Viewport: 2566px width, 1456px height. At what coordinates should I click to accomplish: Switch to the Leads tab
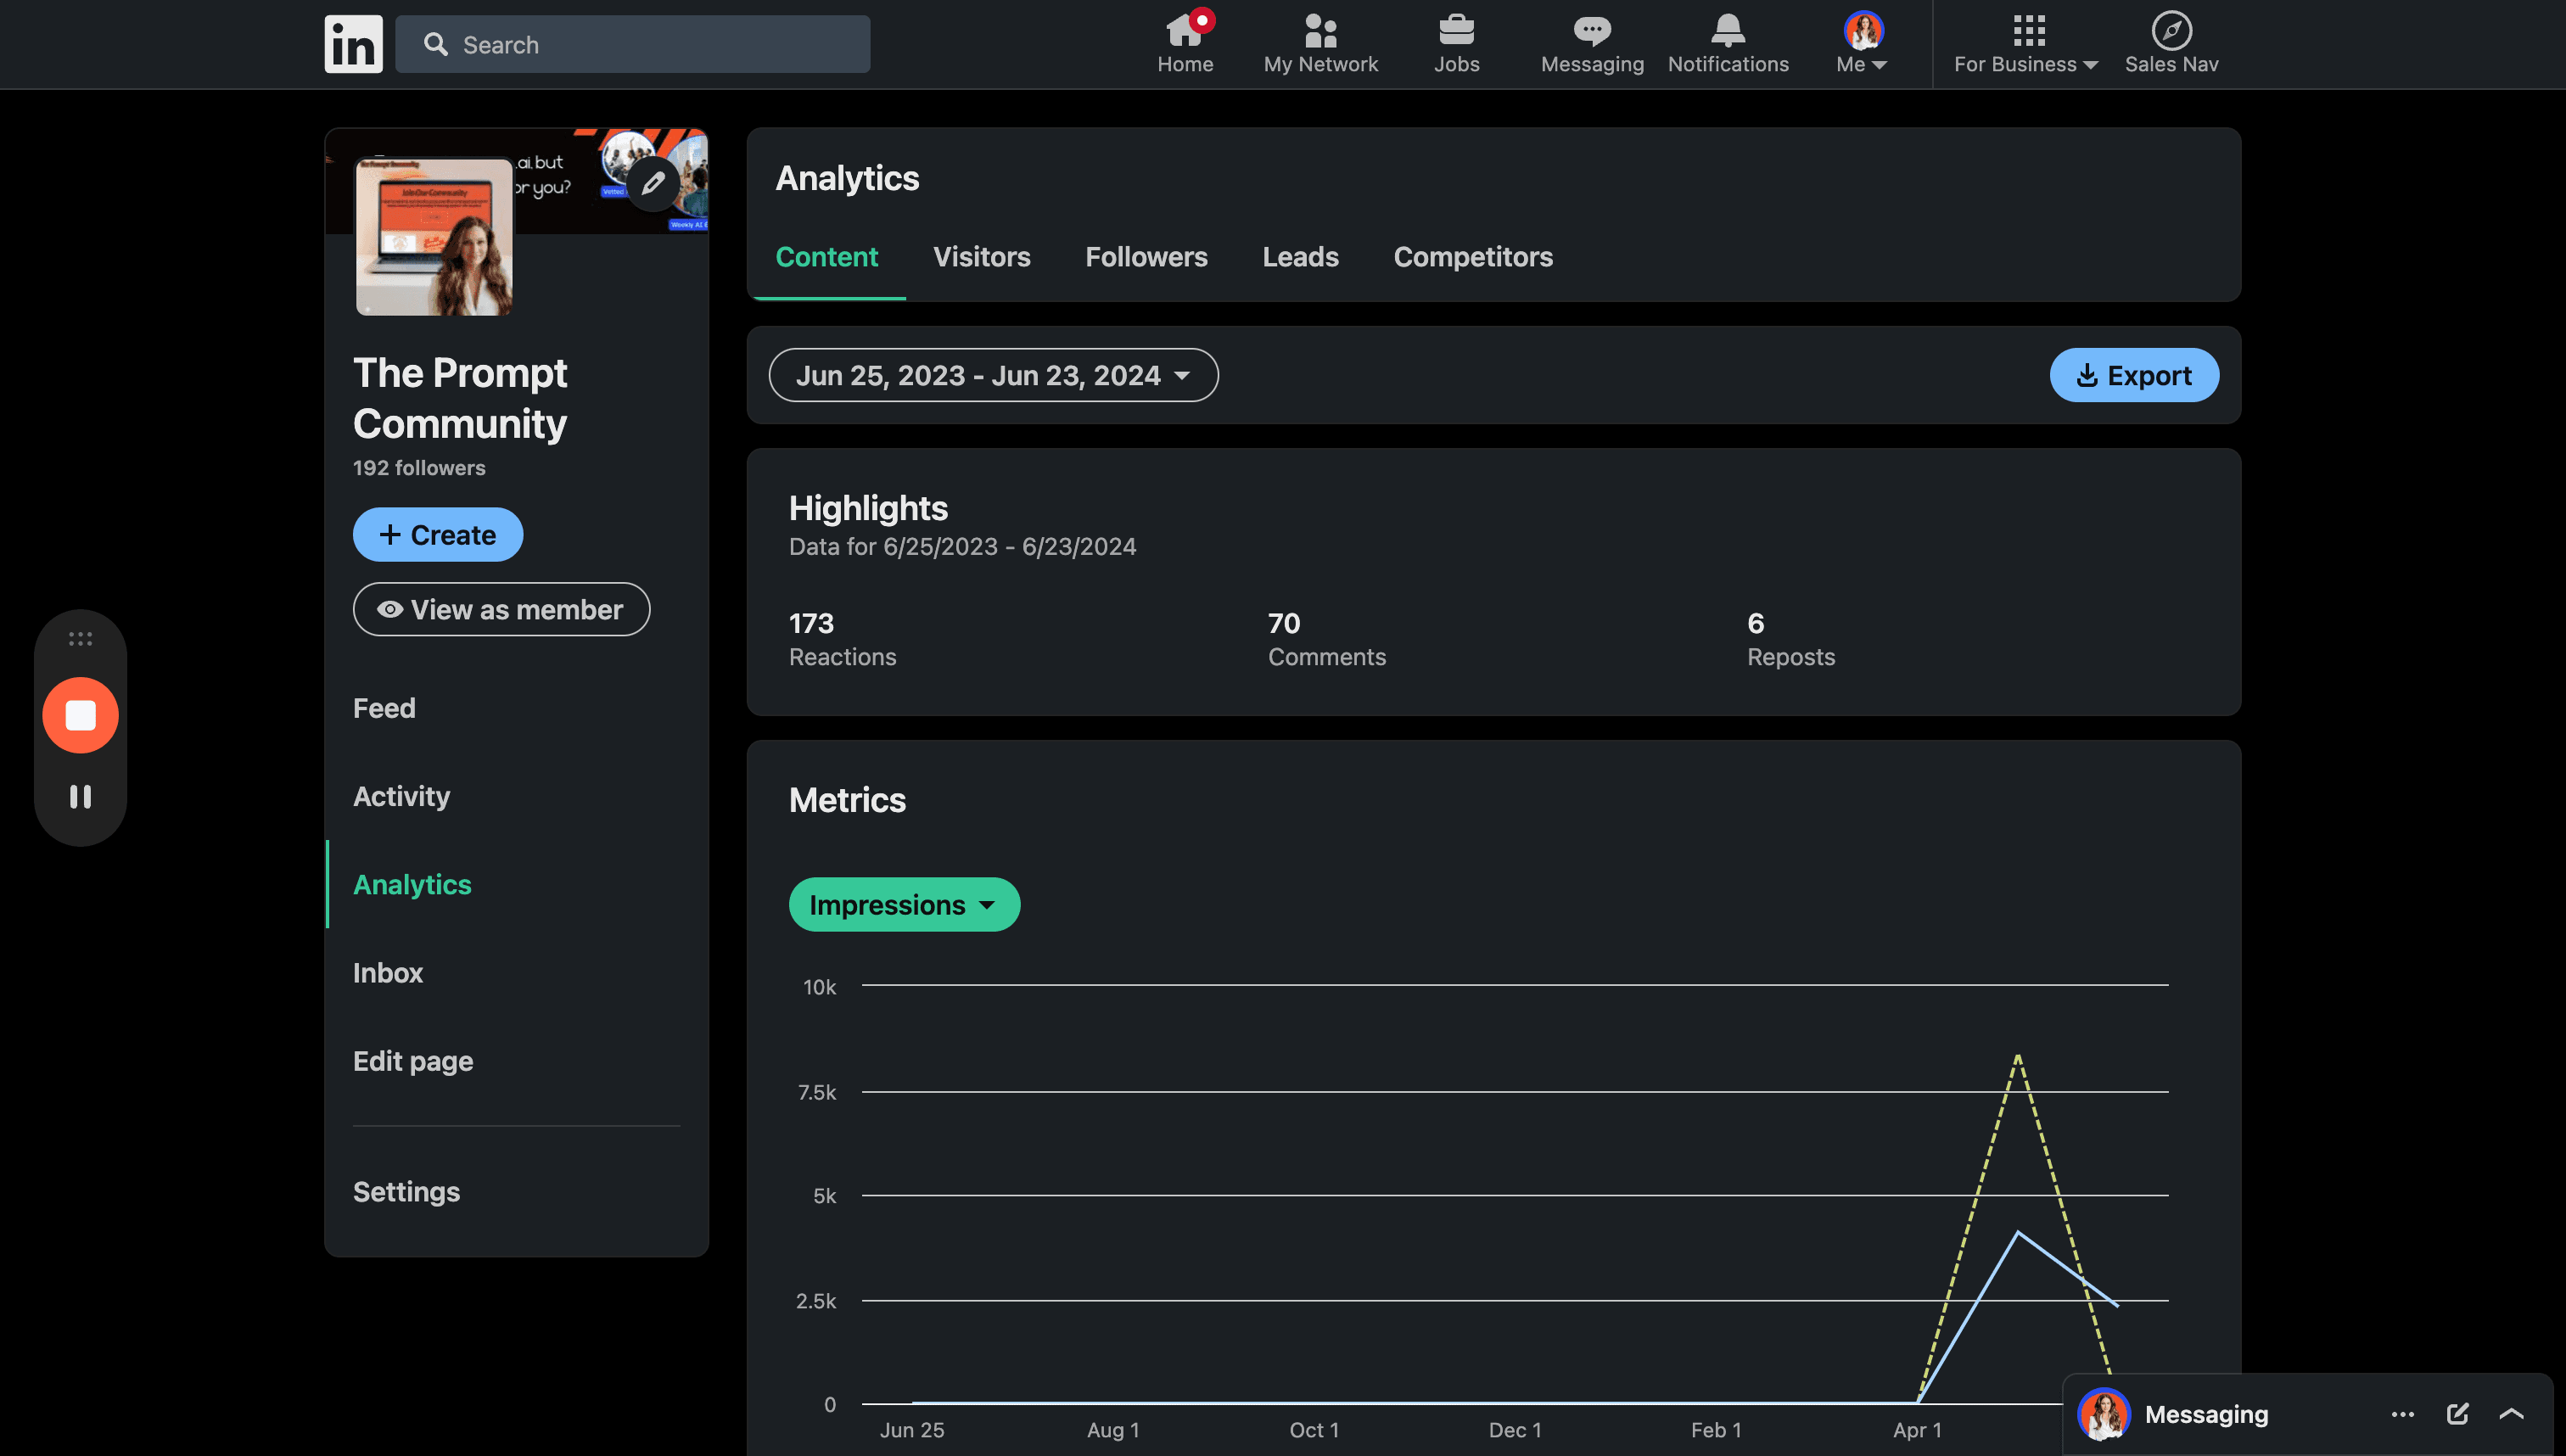point(1300,257)
